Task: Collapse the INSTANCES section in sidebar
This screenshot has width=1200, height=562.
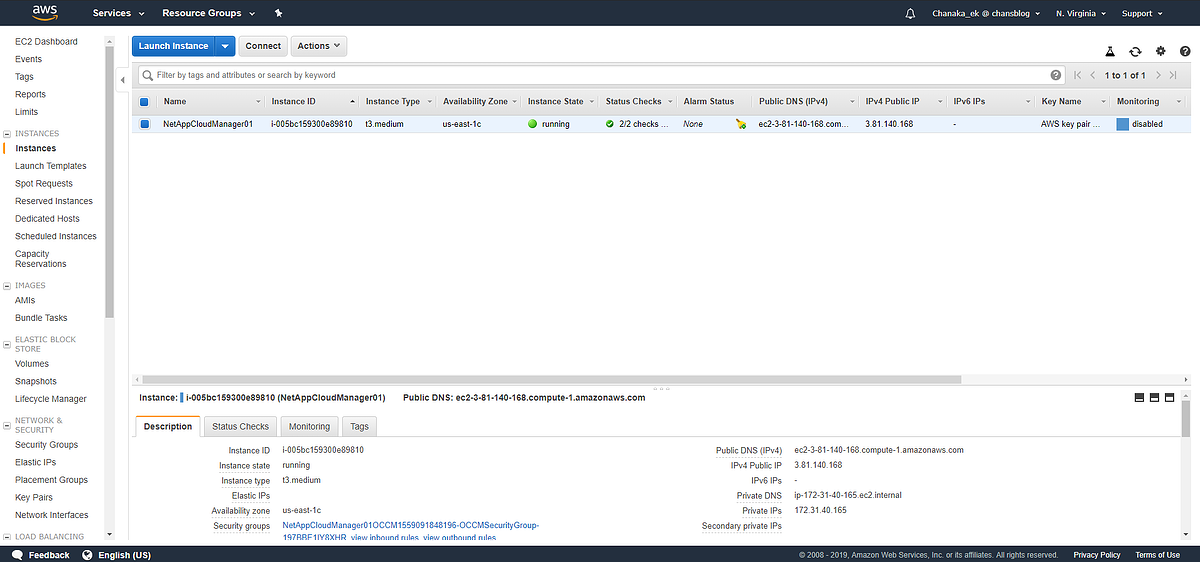Action: click(8, 133)
